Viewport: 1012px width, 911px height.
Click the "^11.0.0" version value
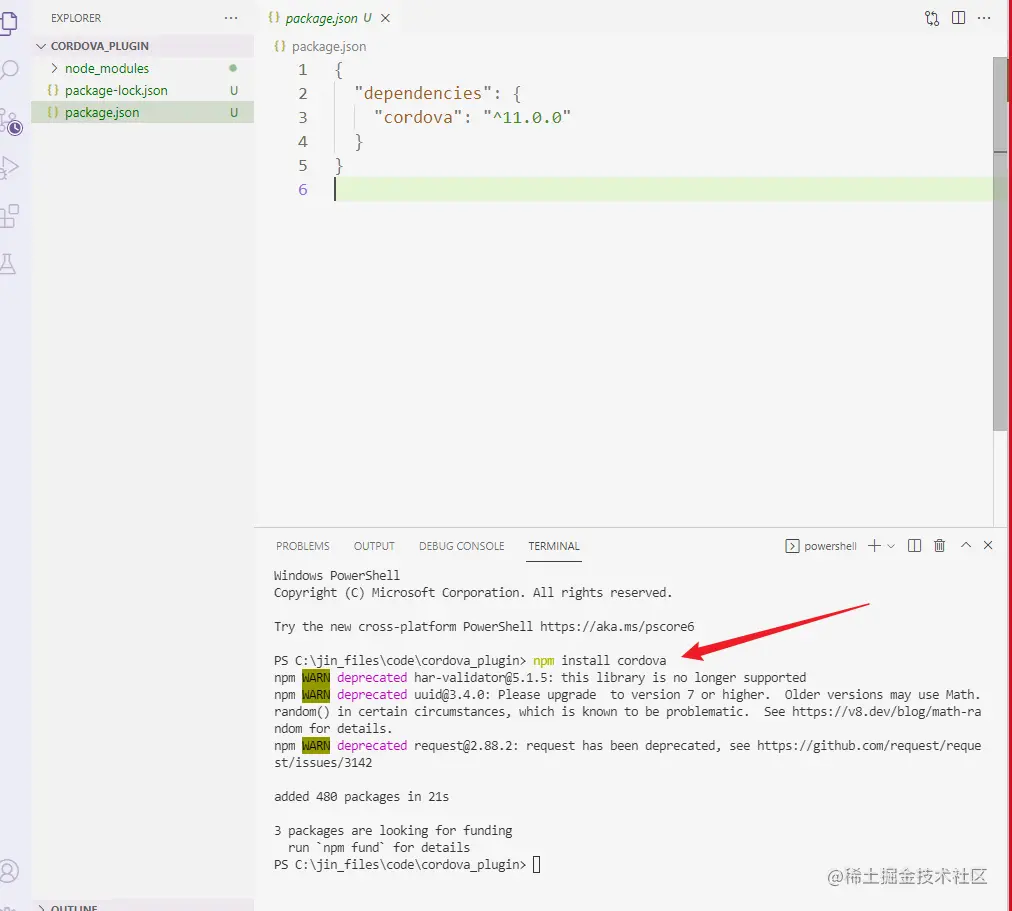pyautogui.click(x=527, y=117)
